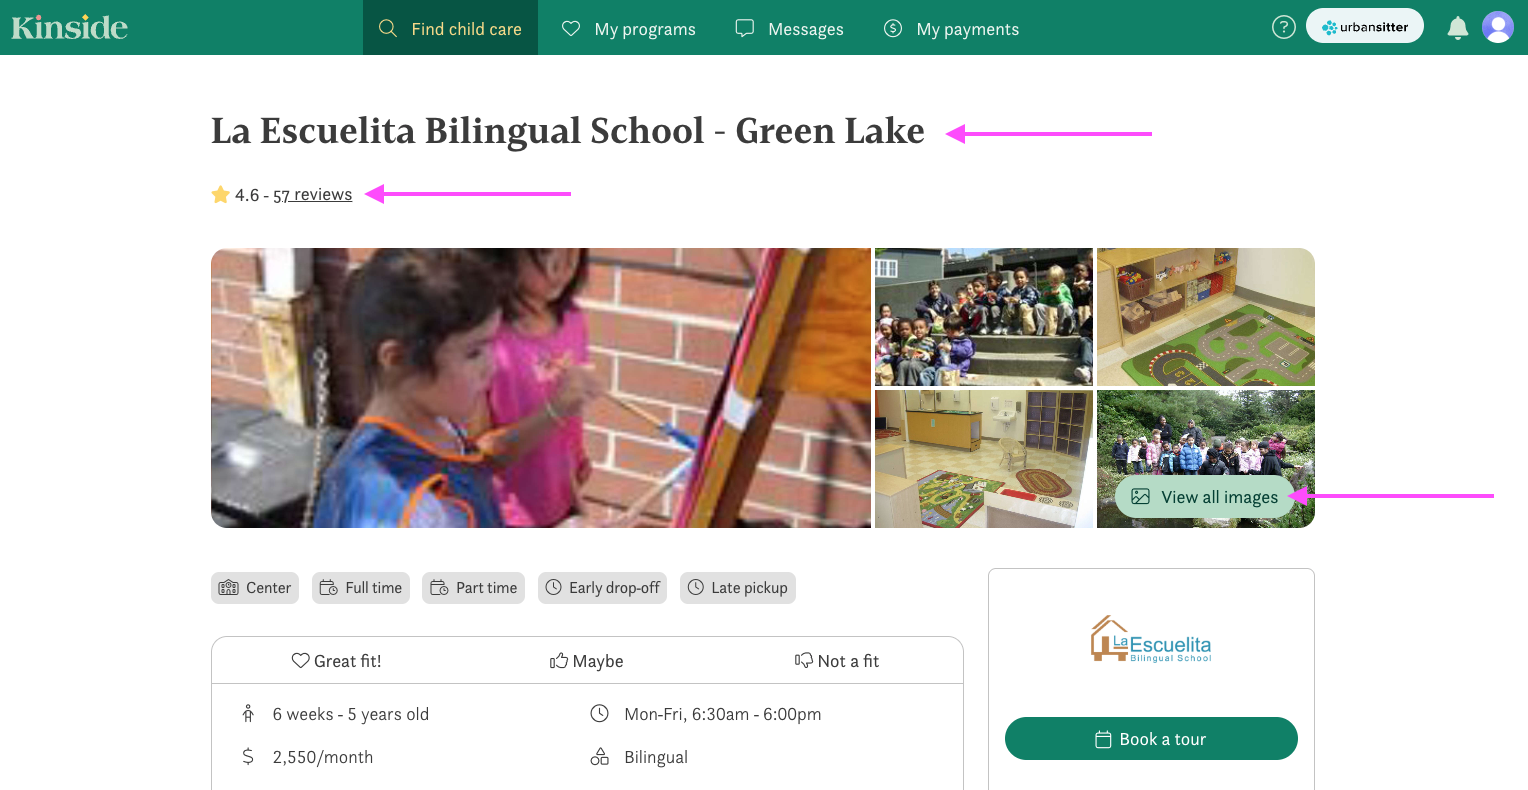Click the Book a tour button

click(x=1151, y=739)
